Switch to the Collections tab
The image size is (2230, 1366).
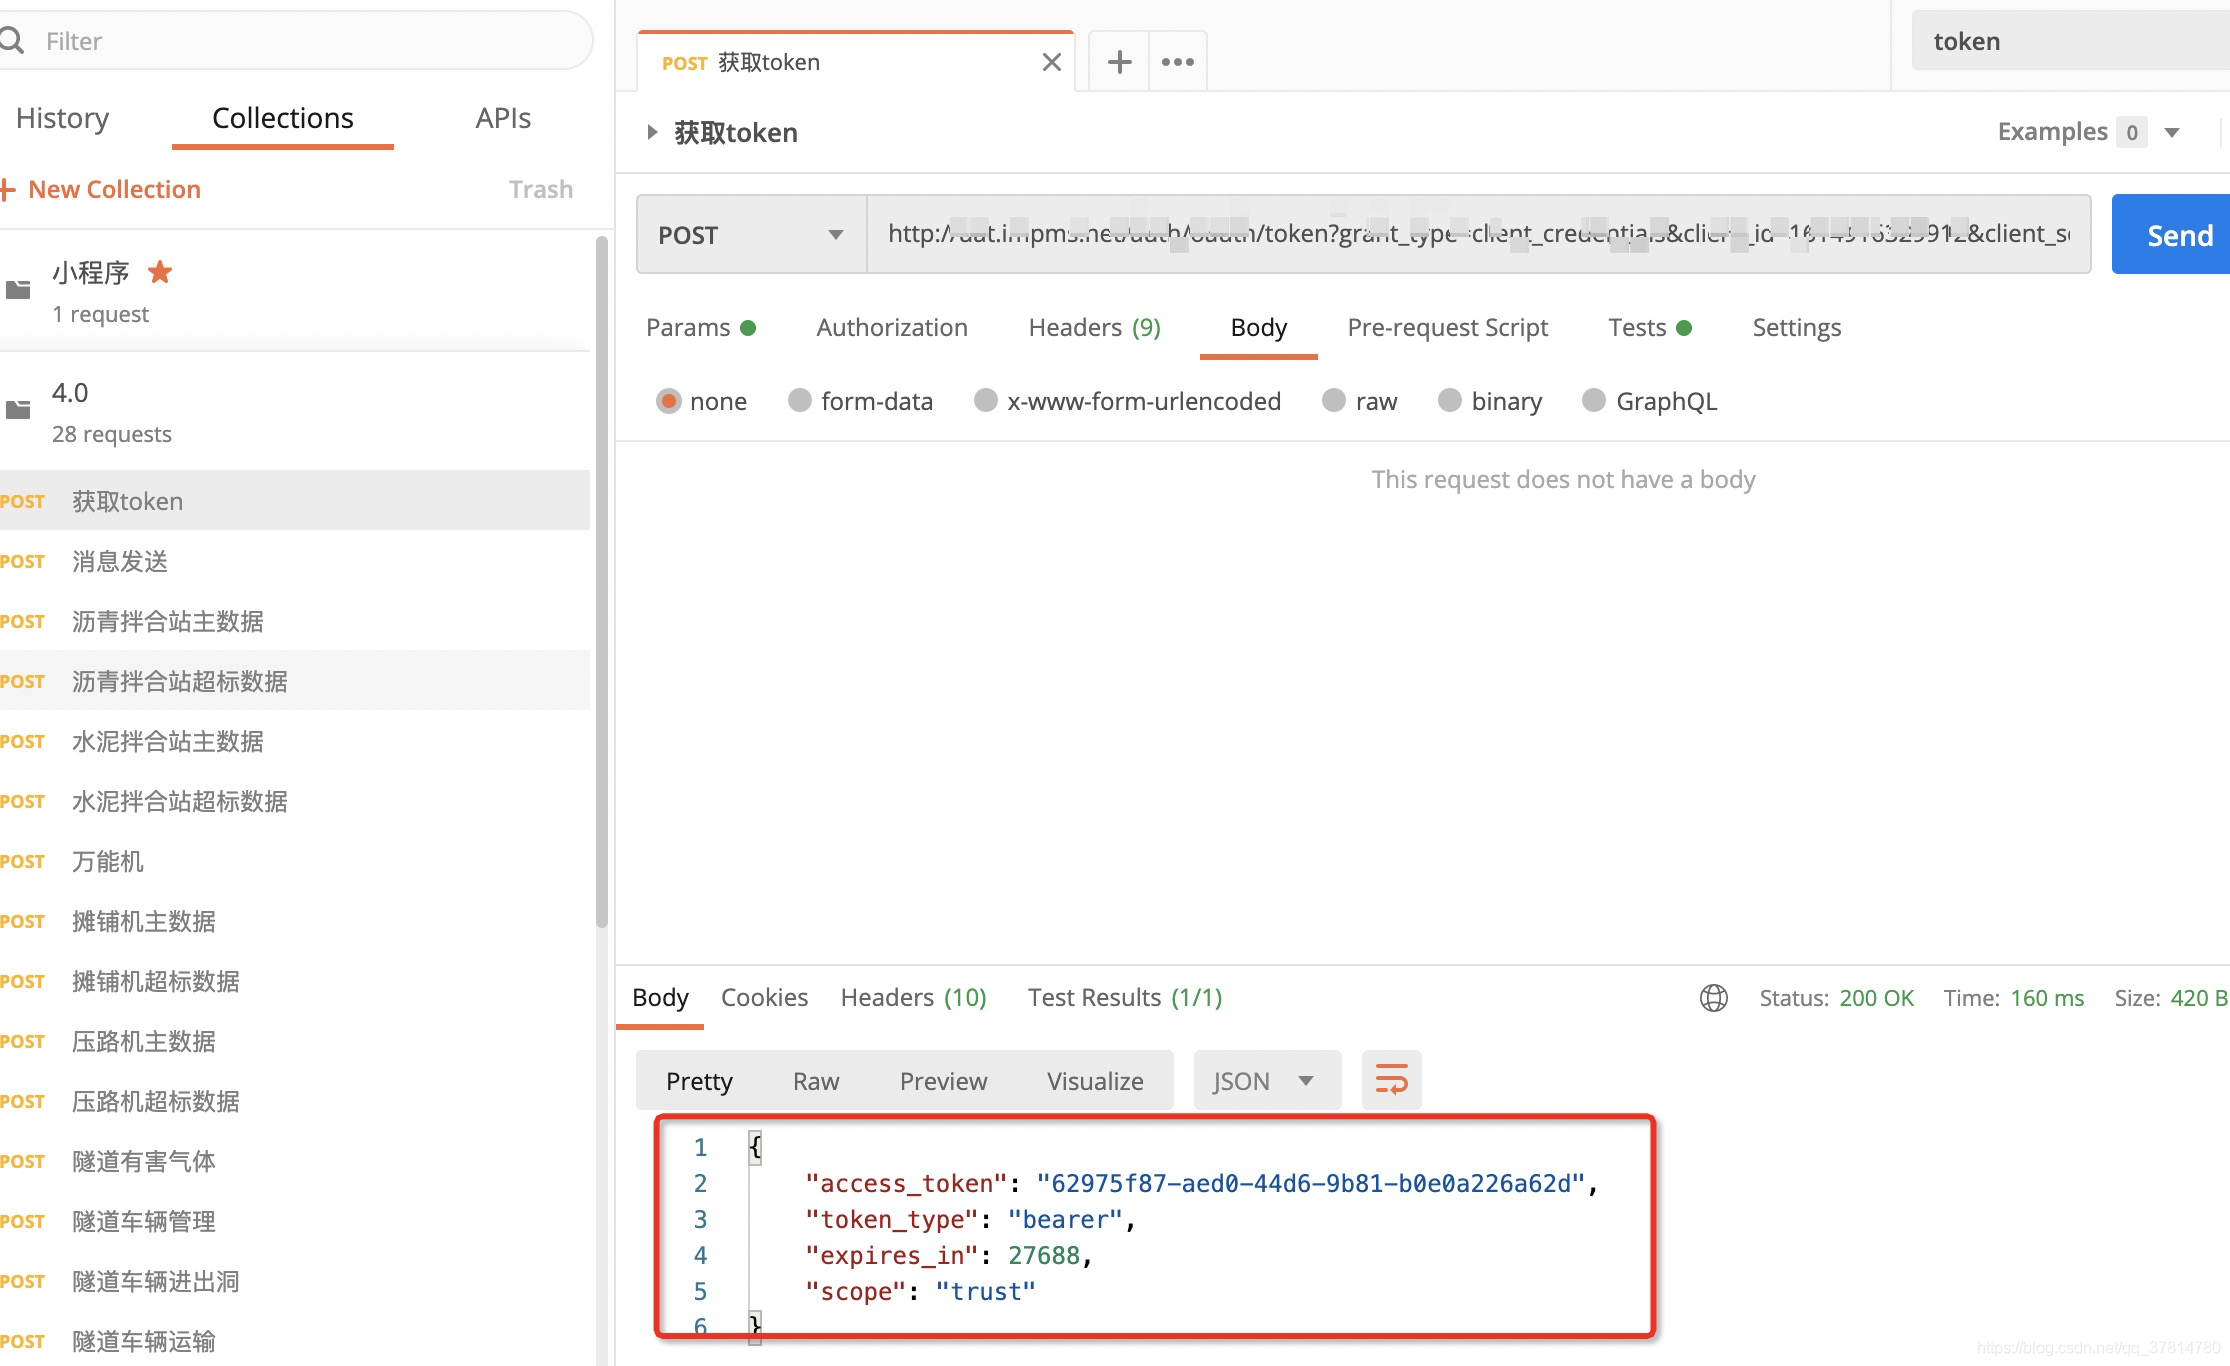tap(283, 118)
